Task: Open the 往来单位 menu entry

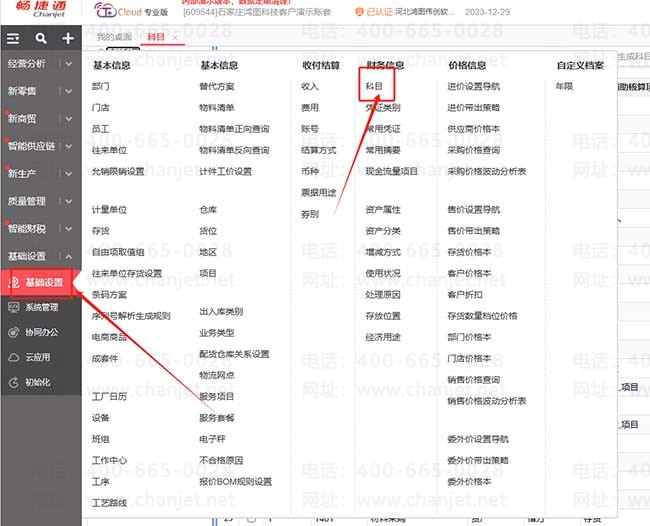Action: [109, 150]
